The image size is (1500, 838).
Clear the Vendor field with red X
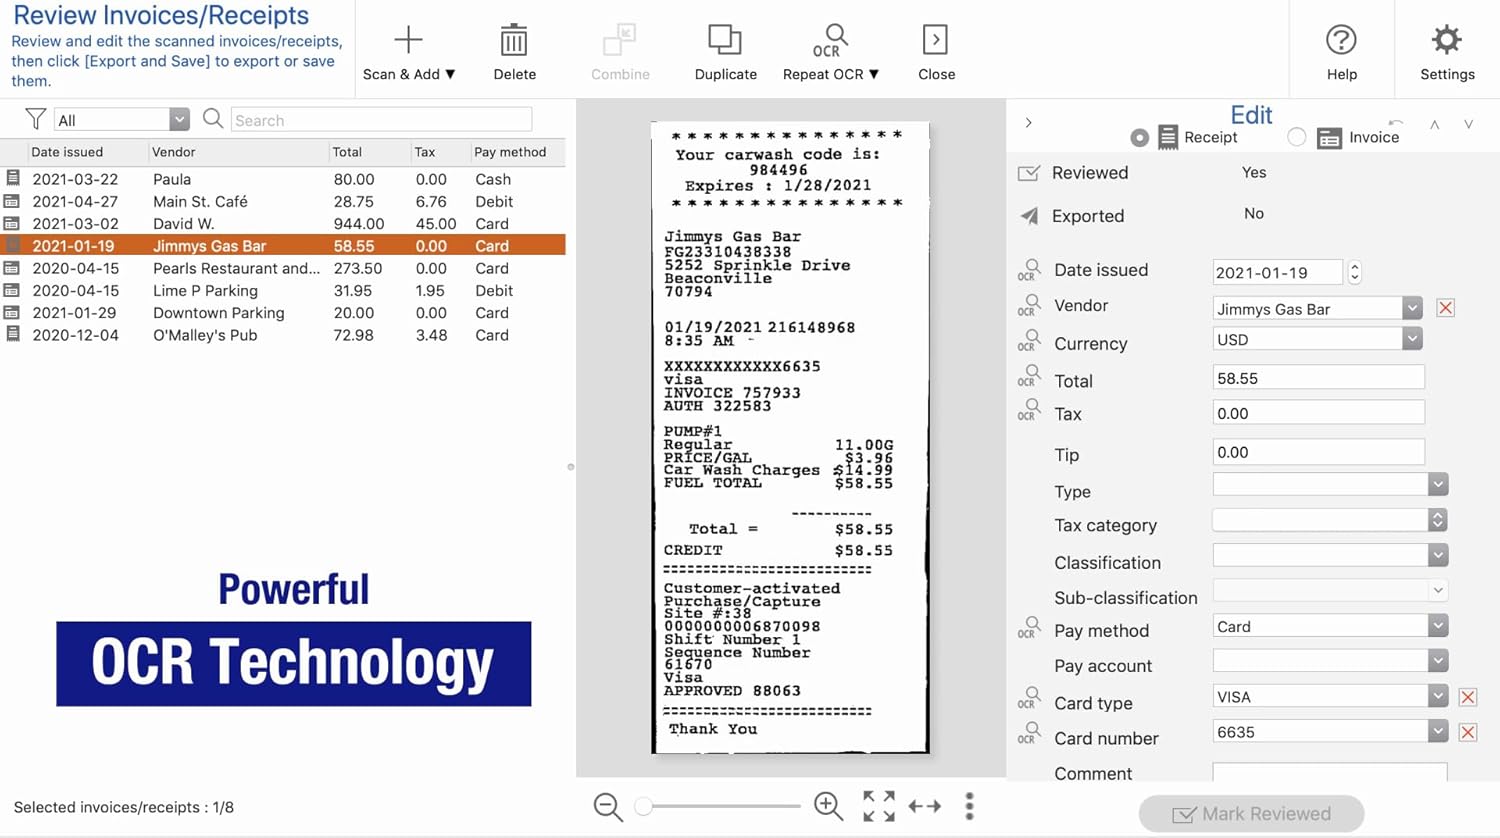(x=1445, y=308)
